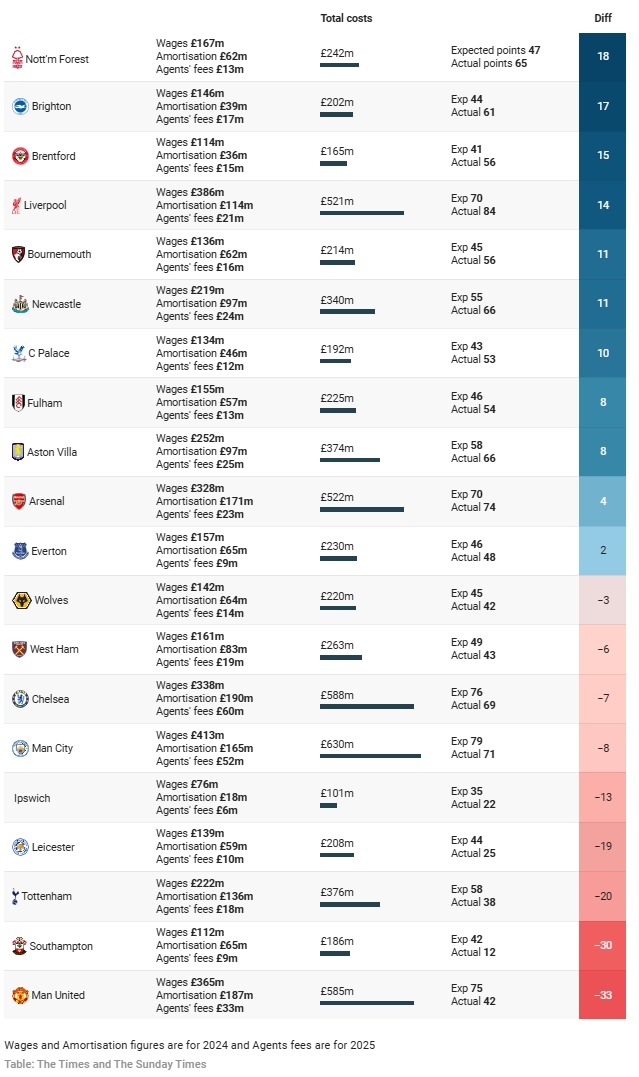Image resolution: width=639 pixels, height=1077 pixels.
Task: Click the Brighton club badge
Action: tap(20, 106)
